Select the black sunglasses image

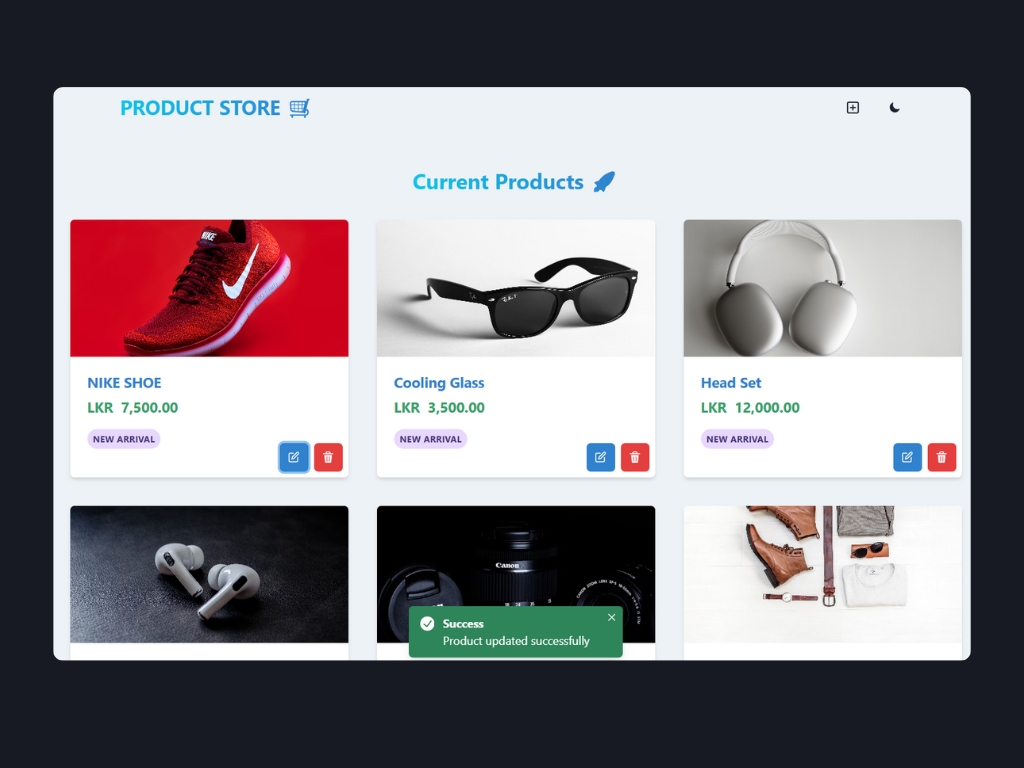pos(516,288)
